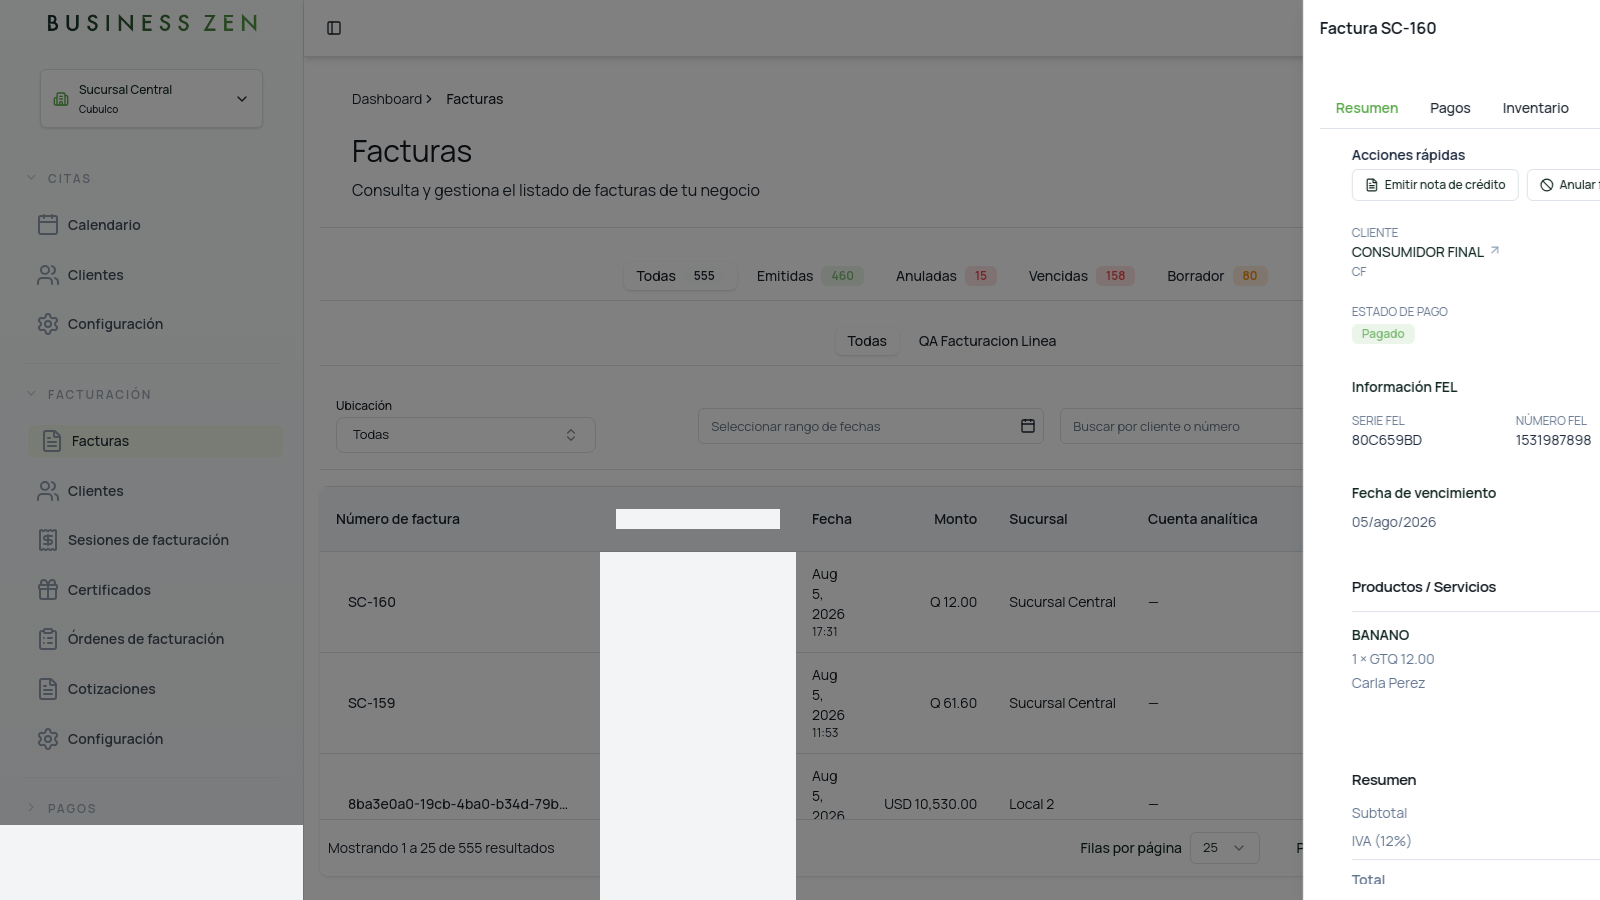Screen dimensions: 1600x900
Task: Sort by the Monto column header
Action: pyautogui.click(x=955, y=519)
